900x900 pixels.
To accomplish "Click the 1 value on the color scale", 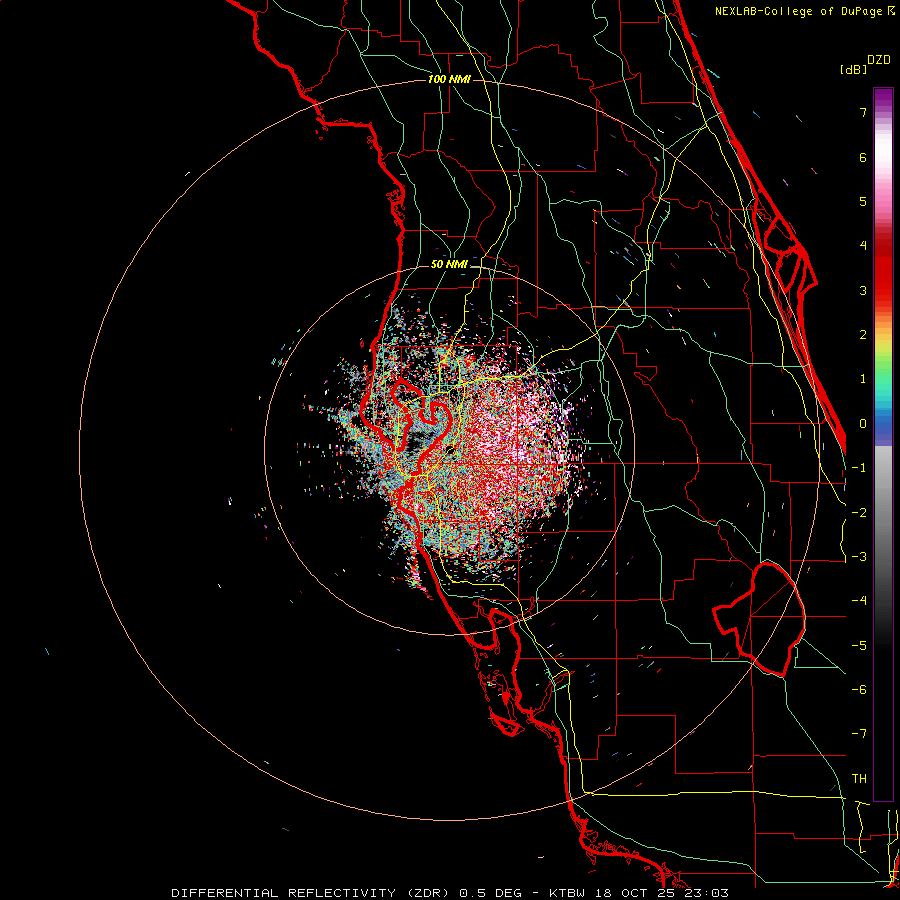I will click(863, 379).
